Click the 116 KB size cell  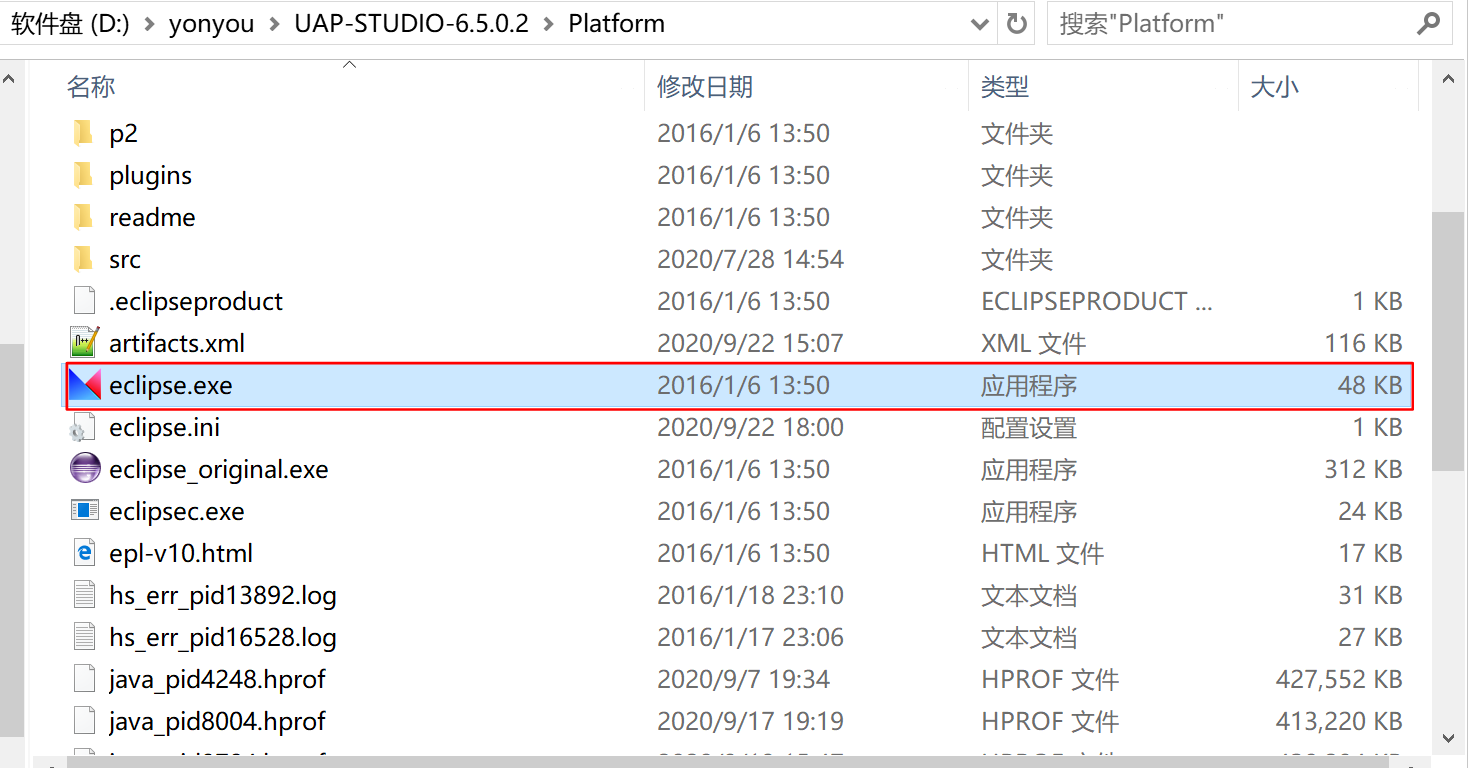[x=1364, y=343]
